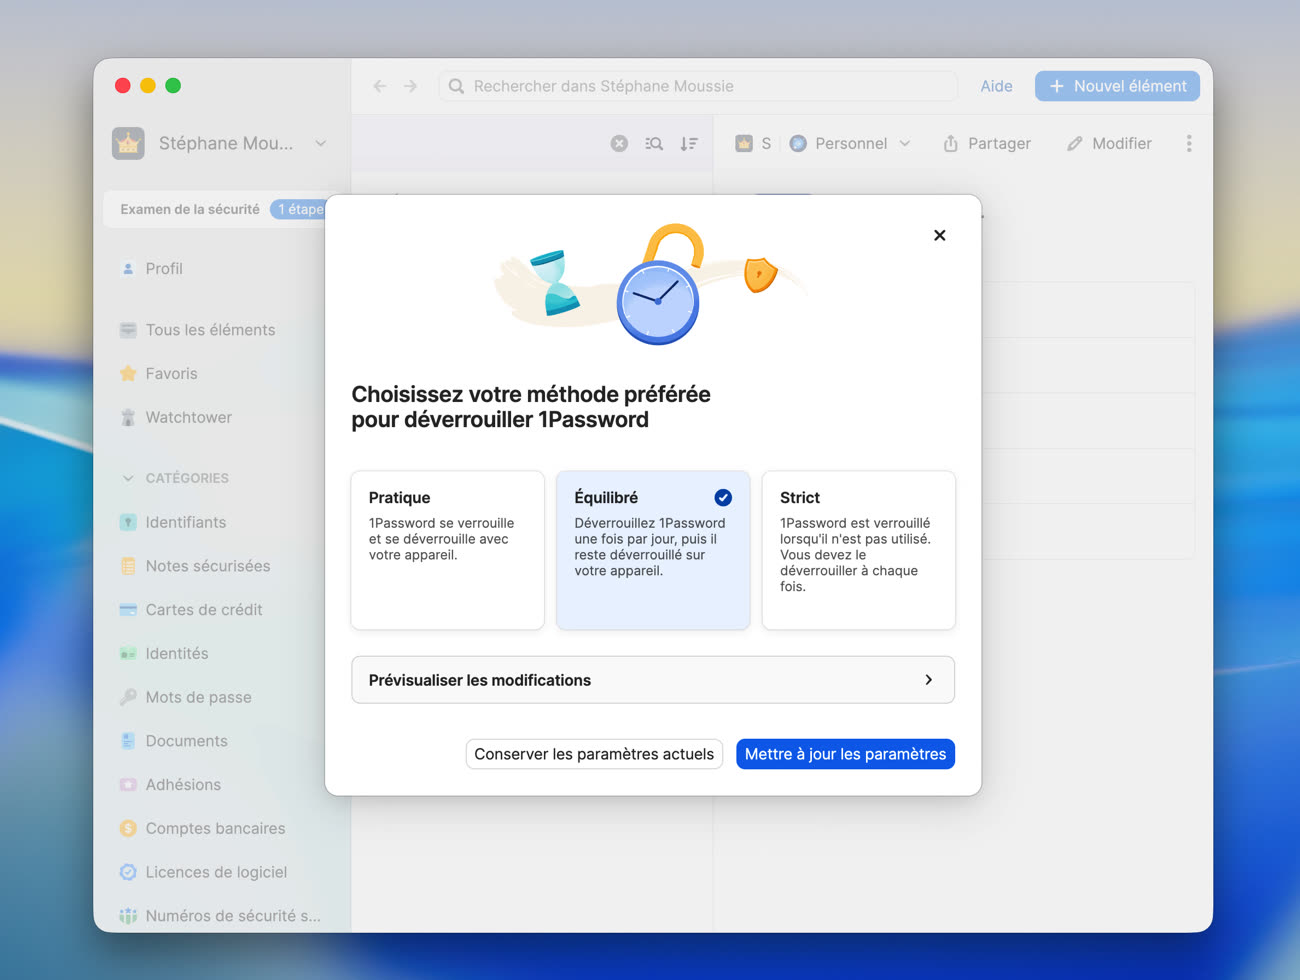The image size is (1300, 980).
Task: Open Watchtower in the sidebar
Action: 188,417
